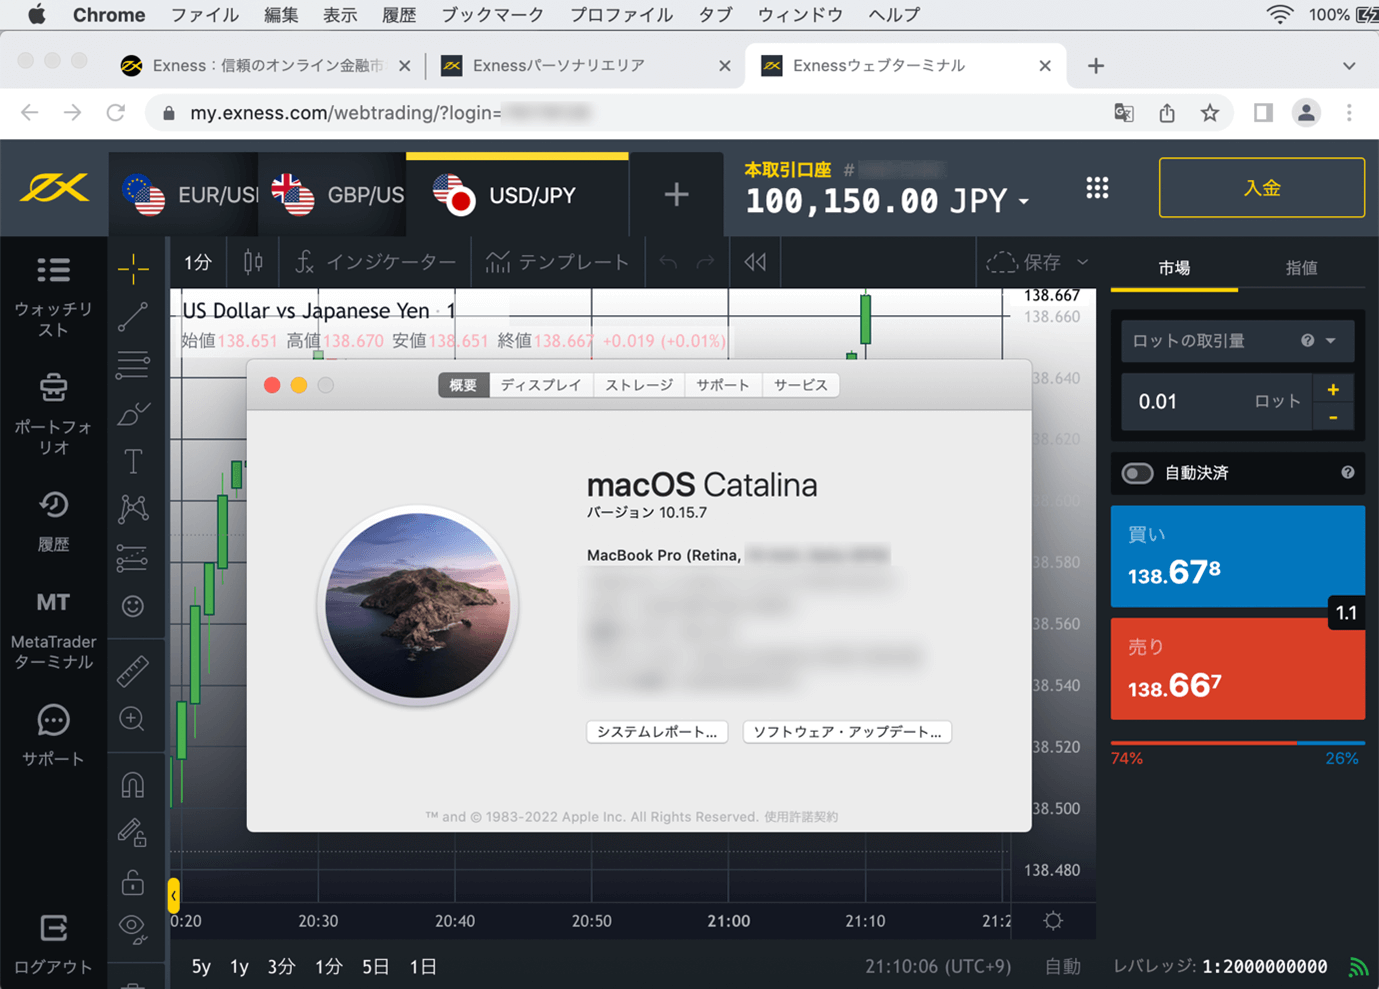Select the 5y chart range
This screenshot has height=989, width=1379.
201,967
